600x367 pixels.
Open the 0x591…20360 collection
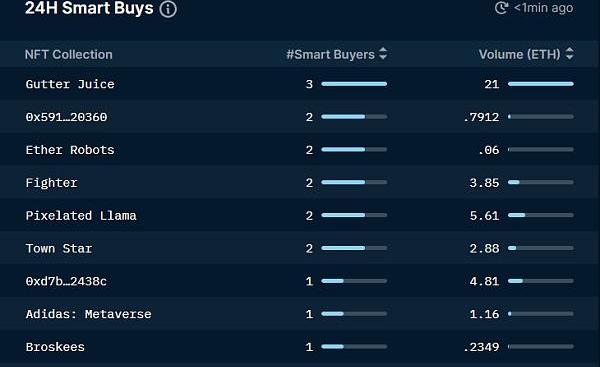point(66,117)
